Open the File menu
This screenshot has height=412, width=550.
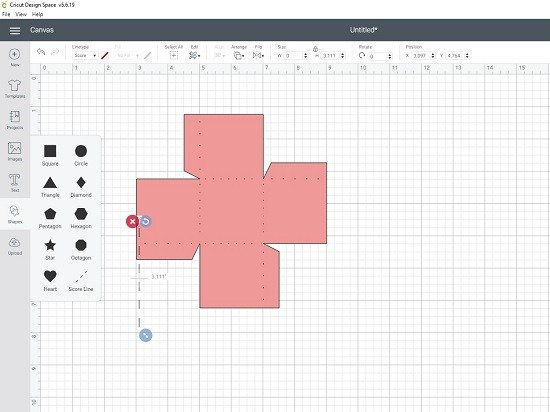6,14
